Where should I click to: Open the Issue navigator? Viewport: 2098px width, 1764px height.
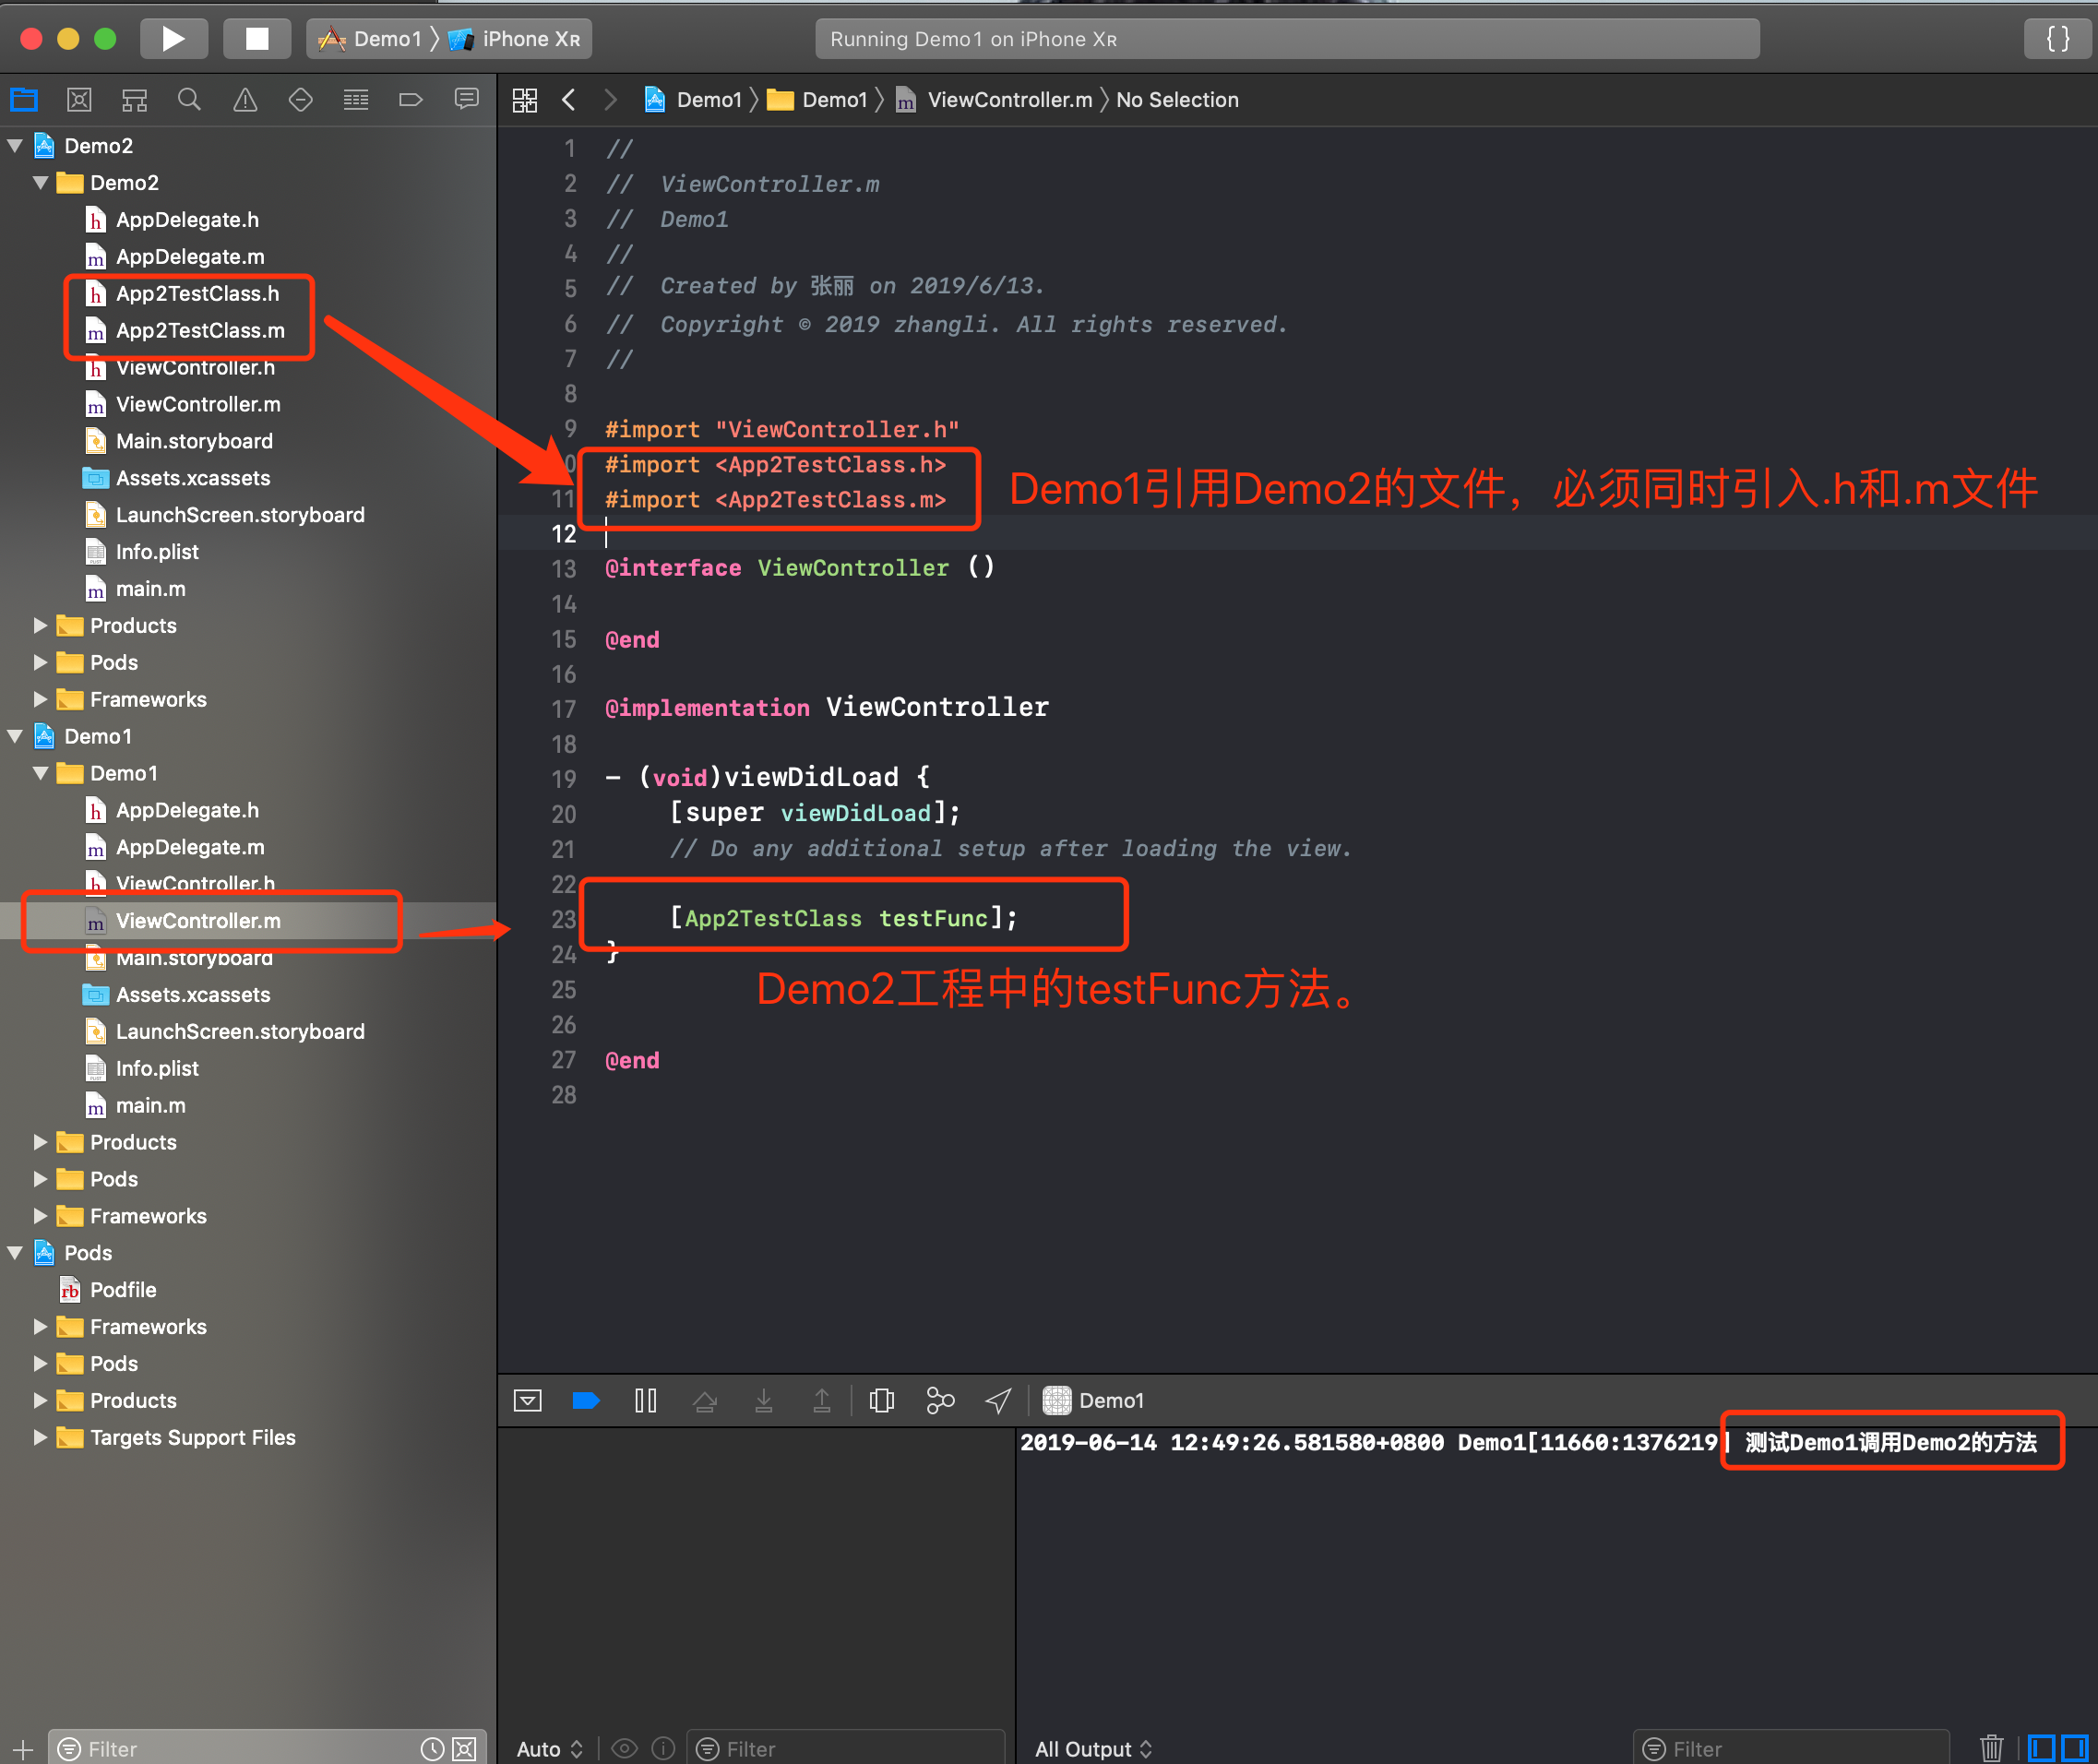tap(245, 100)
